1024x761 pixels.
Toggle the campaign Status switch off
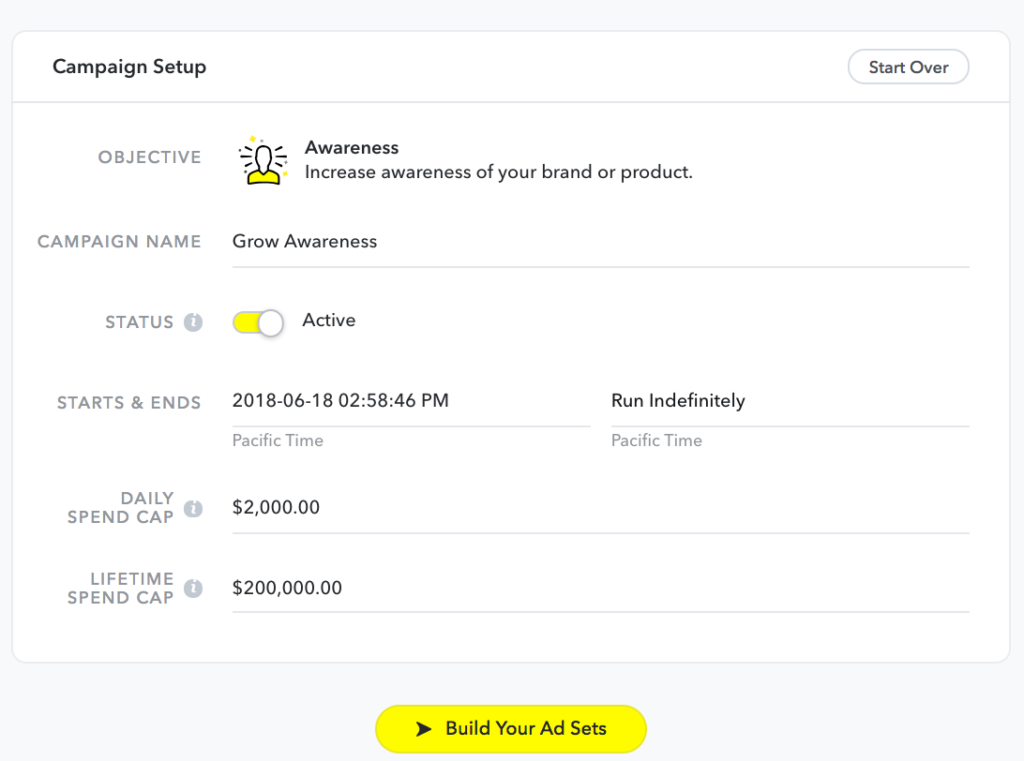(257, 322)
